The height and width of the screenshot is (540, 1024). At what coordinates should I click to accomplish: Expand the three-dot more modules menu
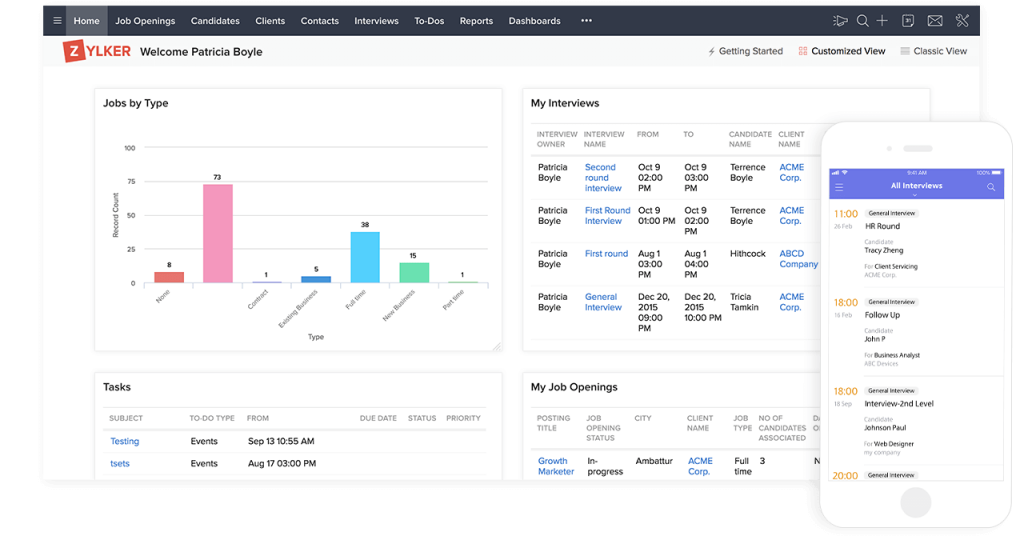click(x=586, y=21)
